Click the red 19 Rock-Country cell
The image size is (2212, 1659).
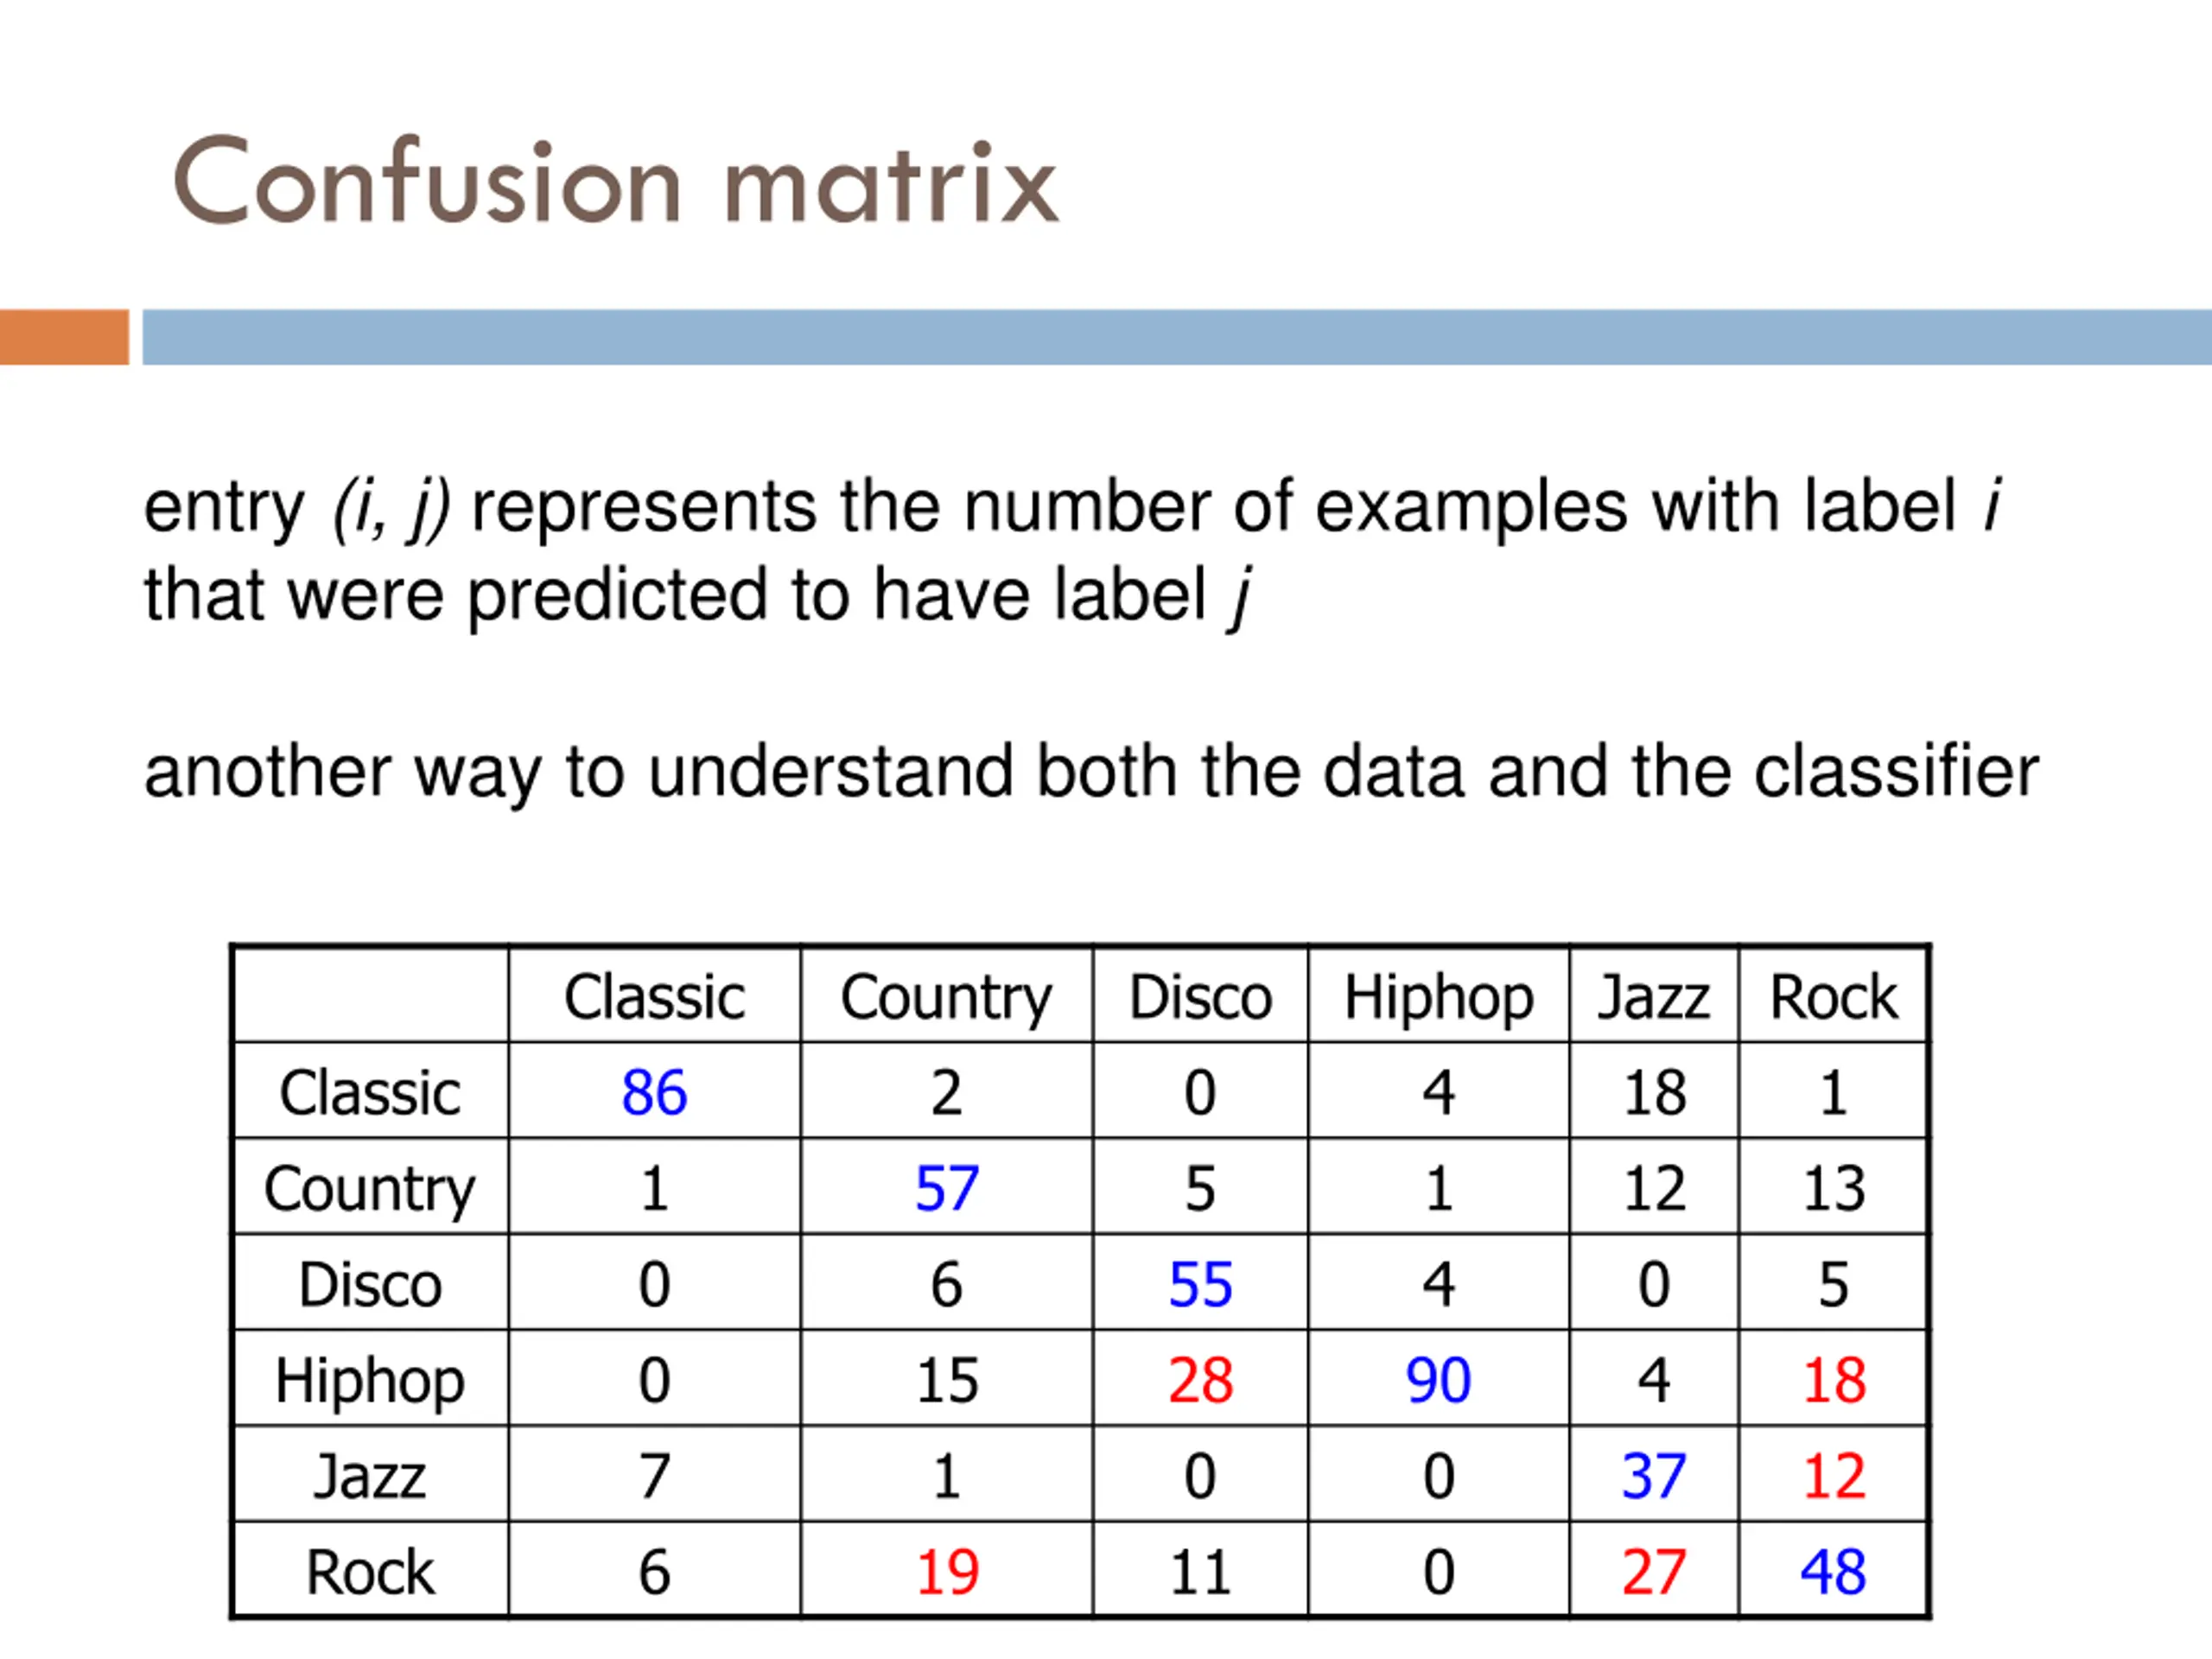coord(946,1570)
